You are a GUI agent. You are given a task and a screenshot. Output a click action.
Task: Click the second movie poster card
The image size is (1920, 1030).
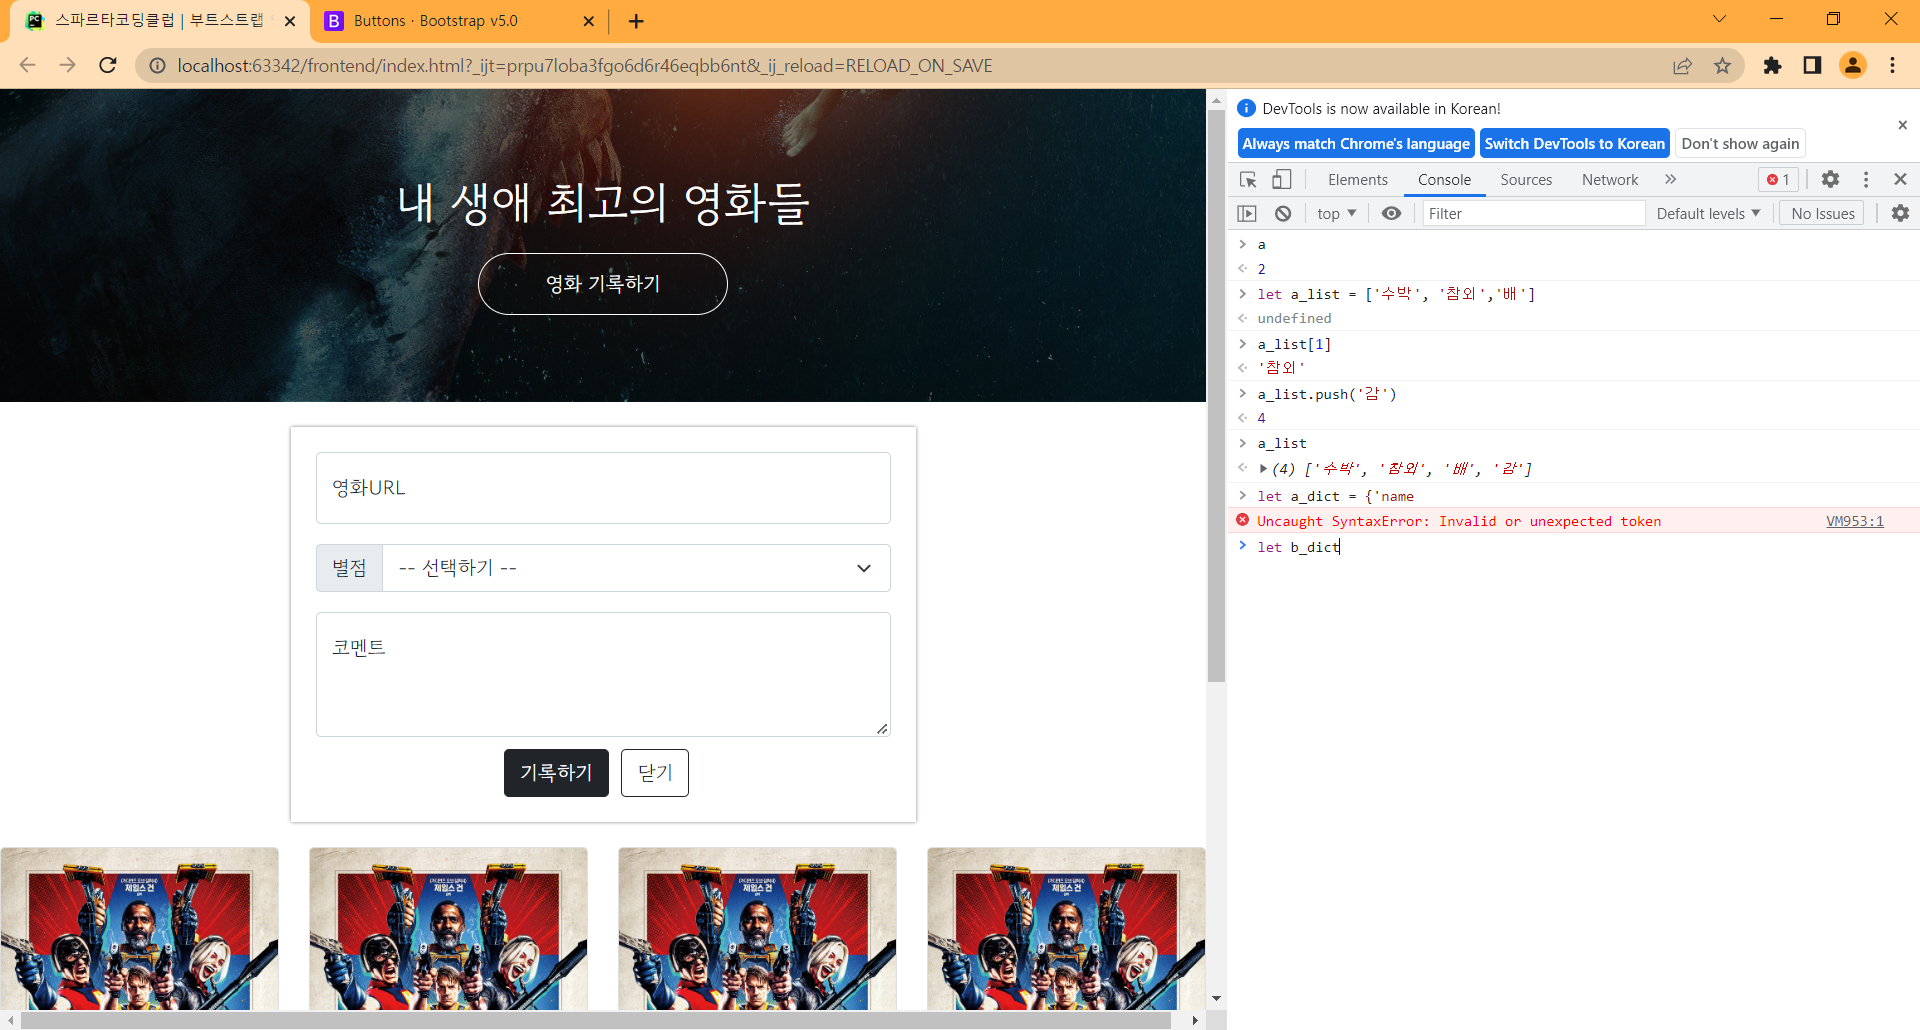click(x=448, y=929)
